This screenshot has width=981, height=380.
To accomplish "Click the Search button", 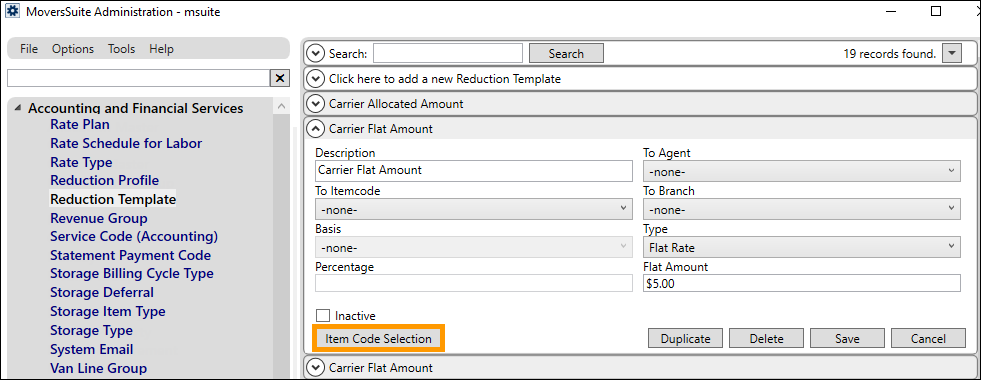I will tap(566, 54).
